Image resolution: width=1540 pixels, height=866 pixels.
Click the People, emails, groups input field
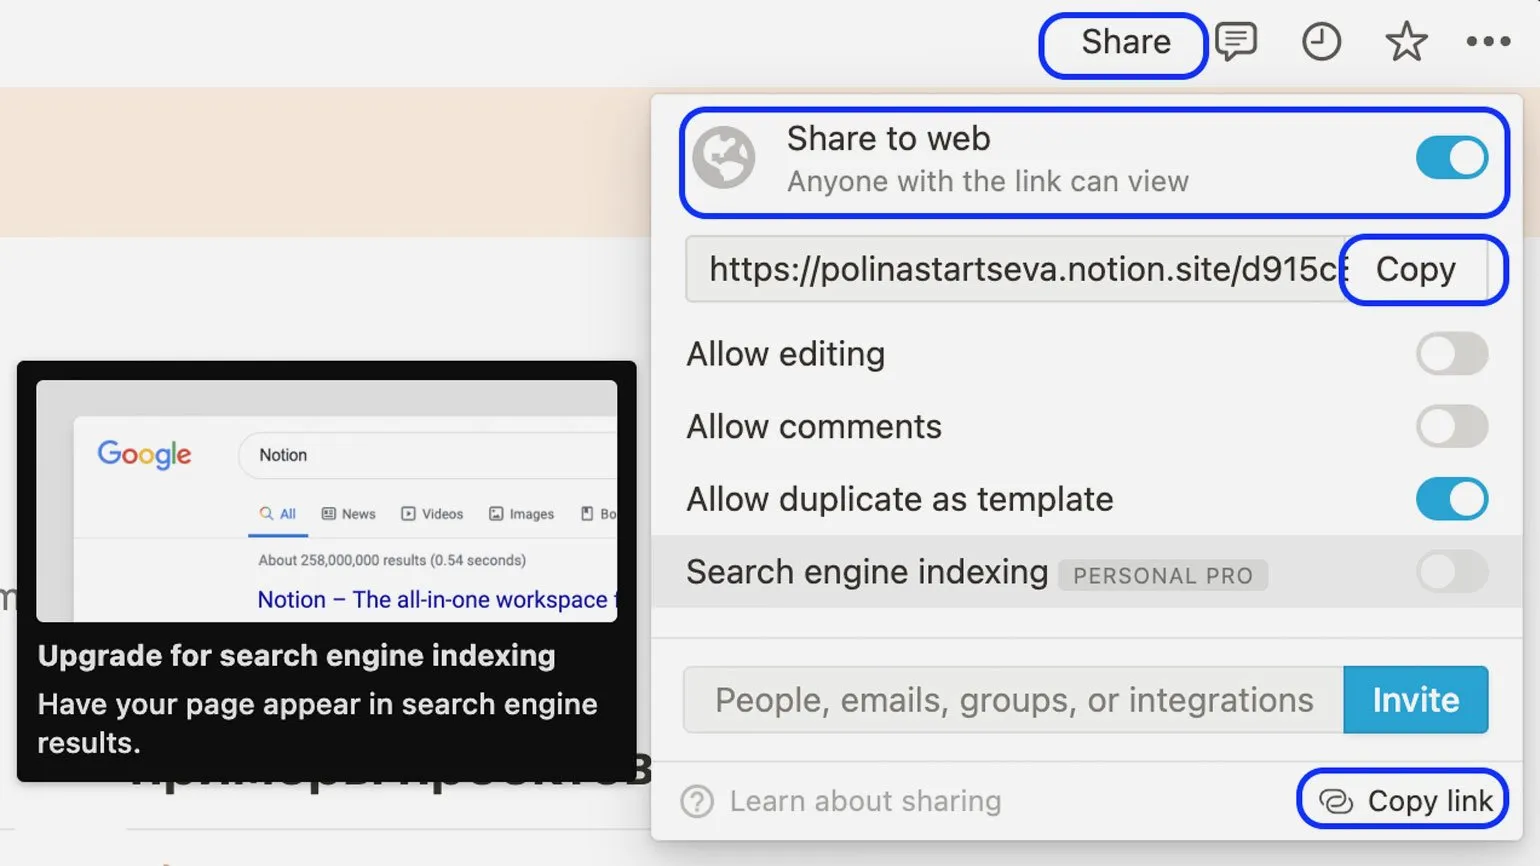tap(1013, 700)
